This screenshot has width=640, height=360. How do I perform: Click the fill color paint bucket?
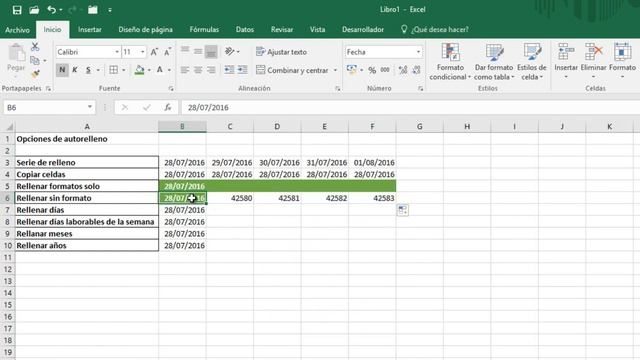click(139, 70)
